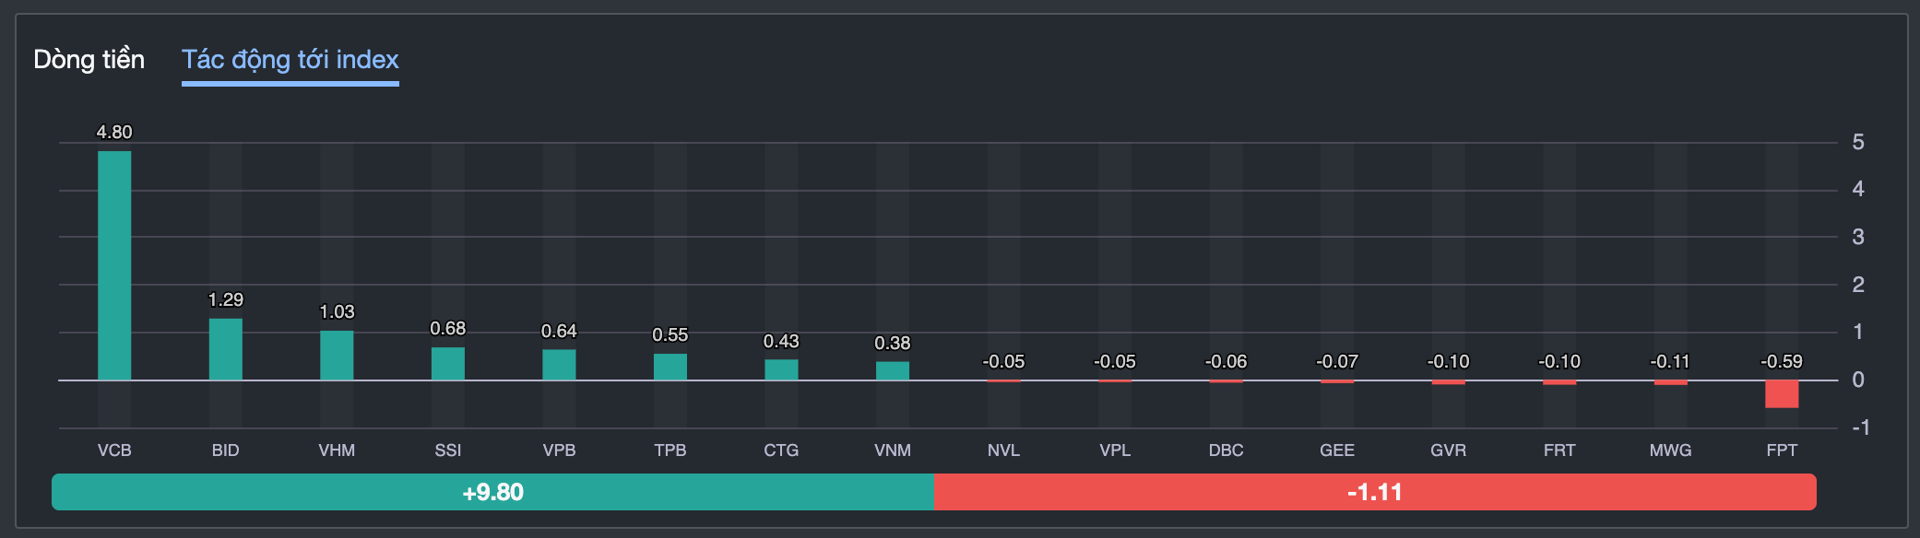1920x538 pixels.
Task: Select the VPB bar valued 0.64
Action: click(x=559, y=364)
